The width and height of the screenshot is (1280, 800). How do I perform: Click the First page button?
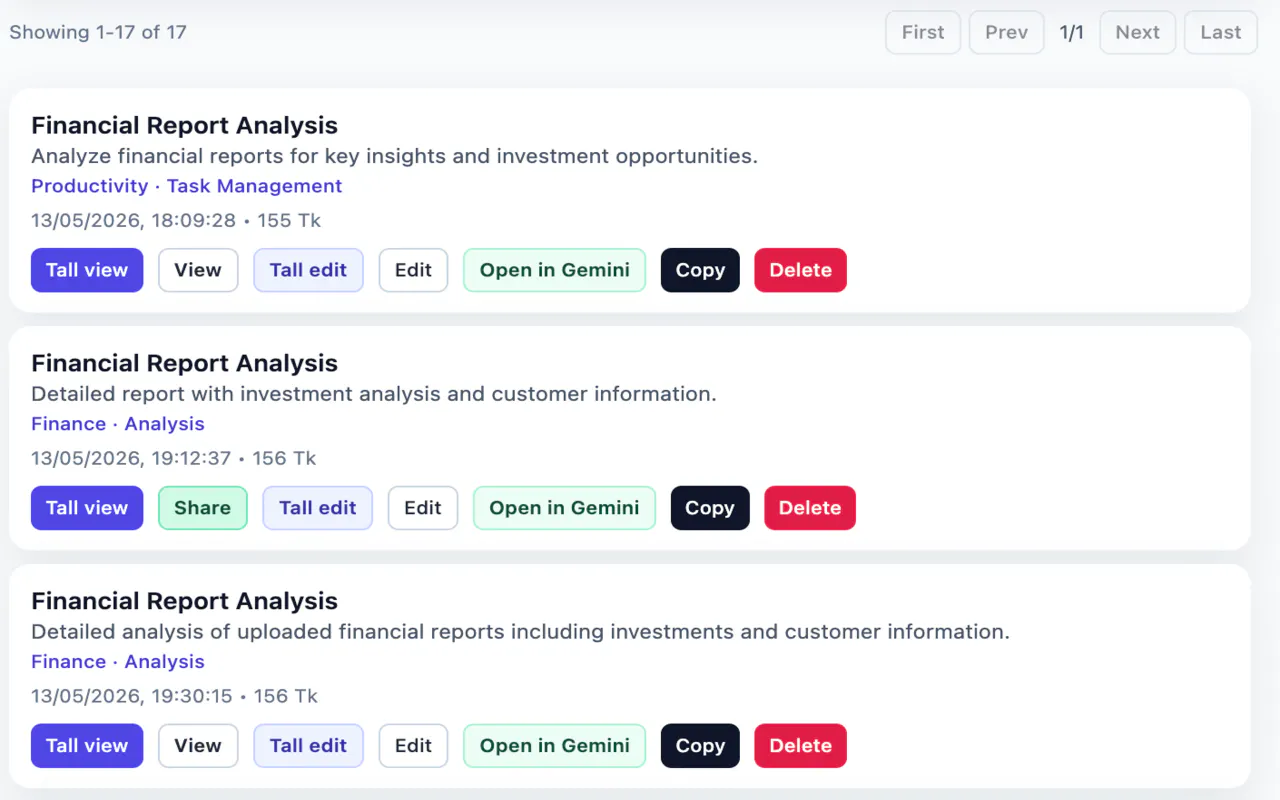[x=923, y=32]
